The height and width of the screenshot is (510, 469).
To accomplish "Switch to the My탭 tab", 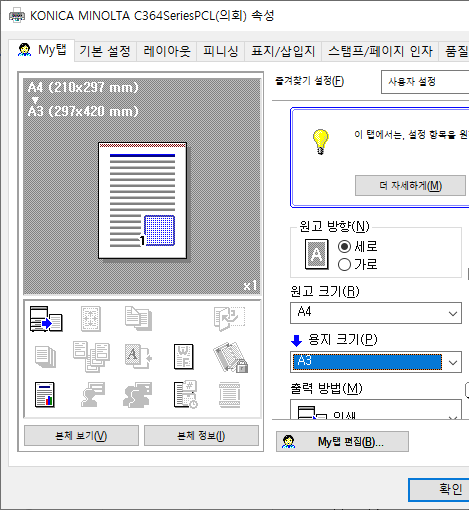I will pyautogui.click(x=41, y=50).
